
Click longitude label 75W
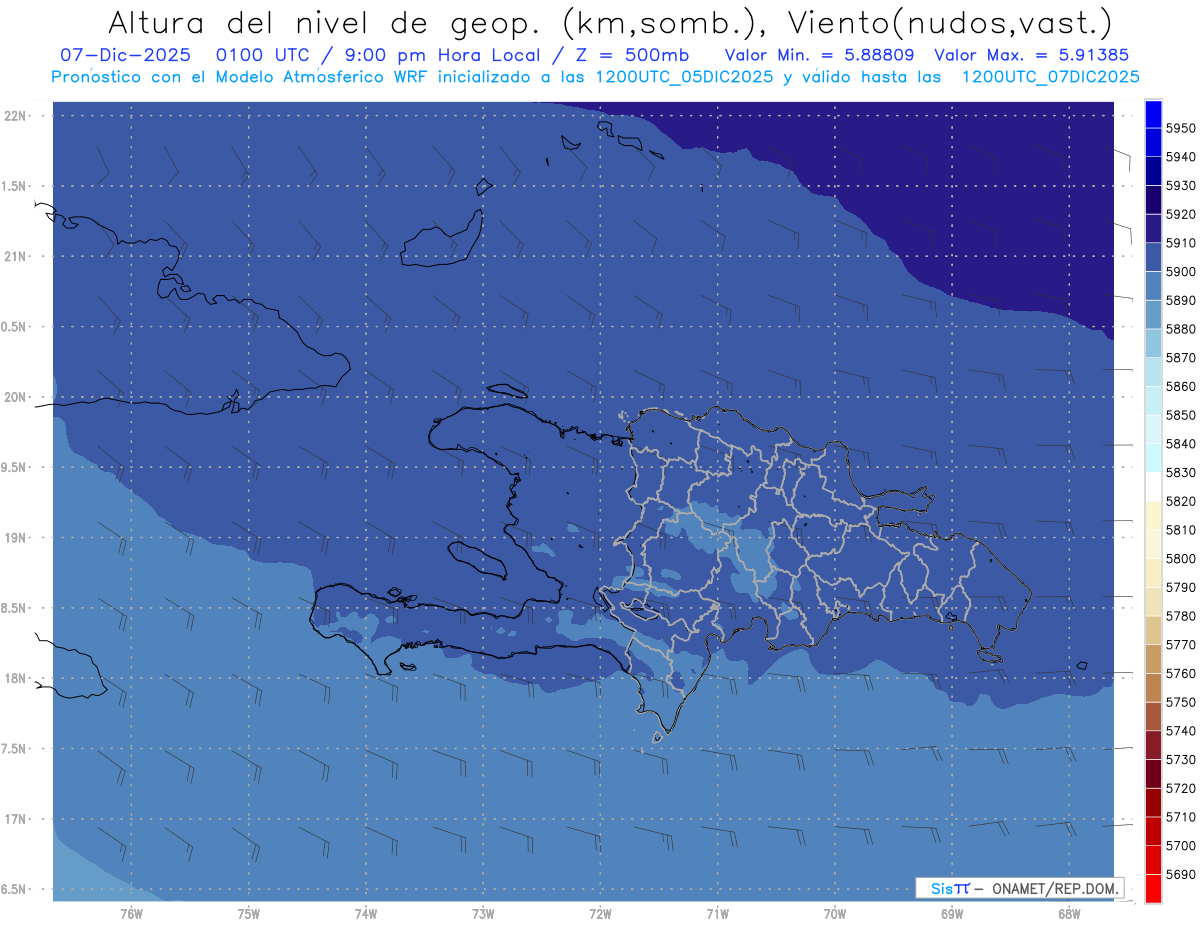249,914
